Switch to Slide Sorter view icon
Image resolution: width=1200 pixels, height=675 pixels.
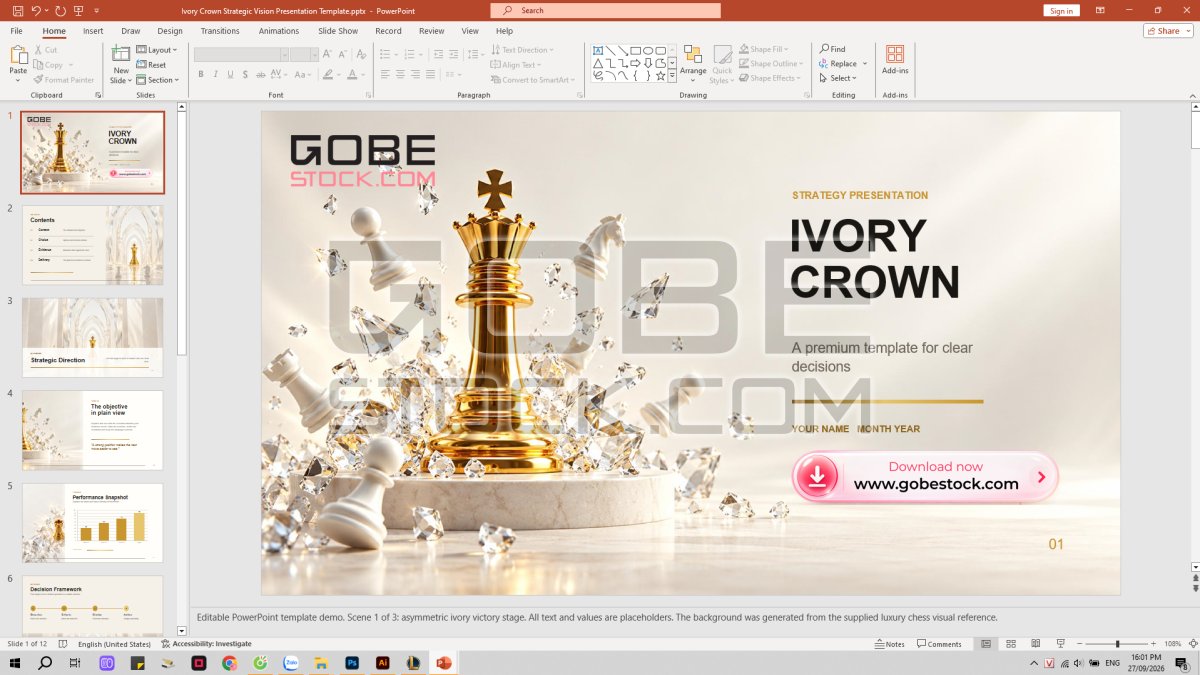(x=1011, y=644)
